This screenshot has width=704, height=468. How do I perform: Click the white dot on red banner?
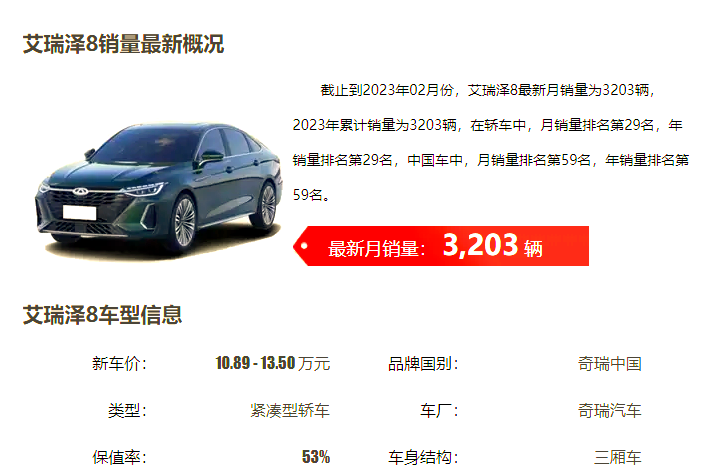pos(304,246)
